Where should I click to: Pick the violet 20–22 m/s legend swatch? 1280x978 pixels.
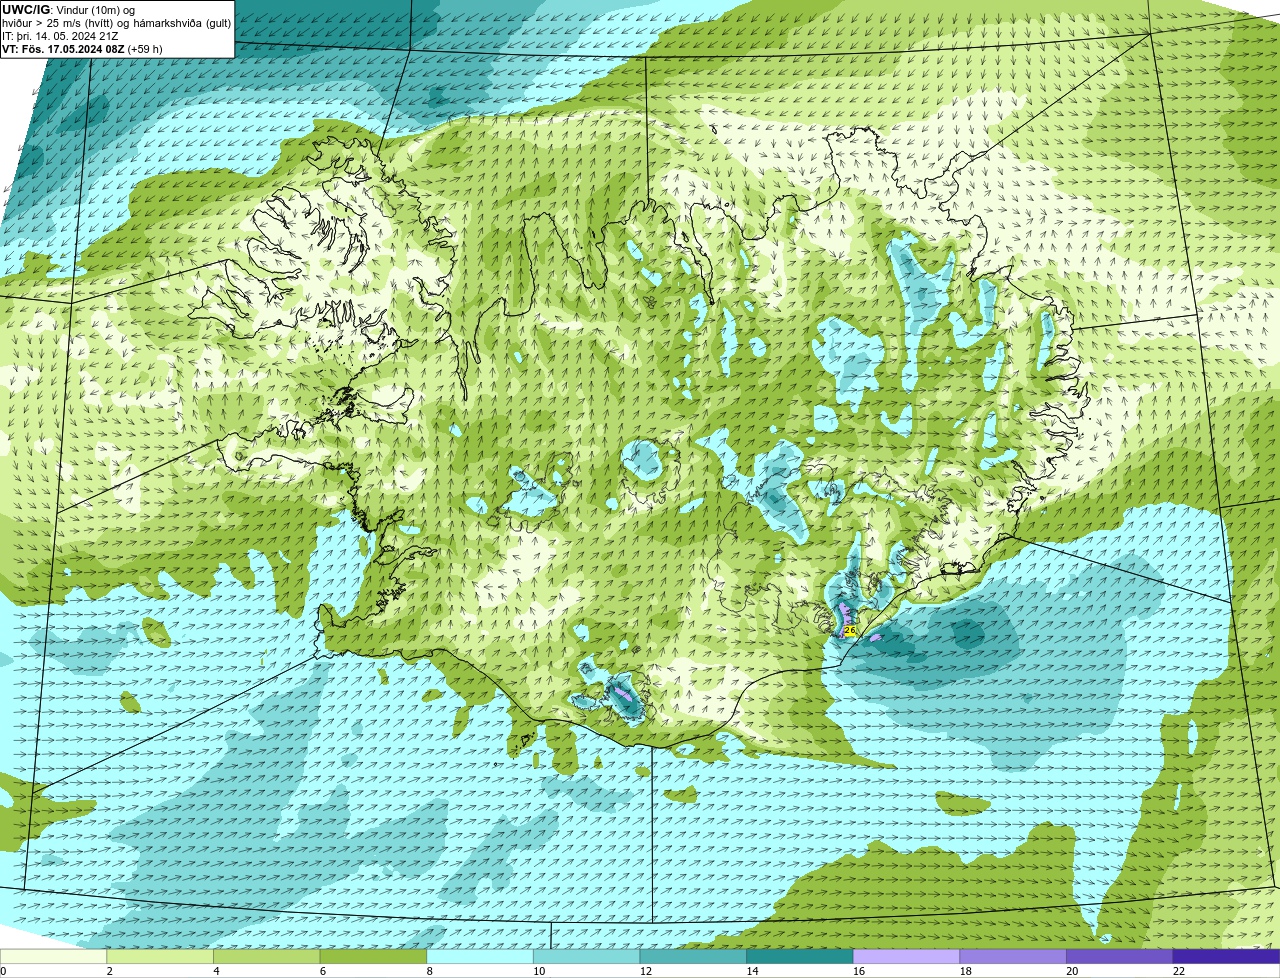click(x=1120, y=956)
